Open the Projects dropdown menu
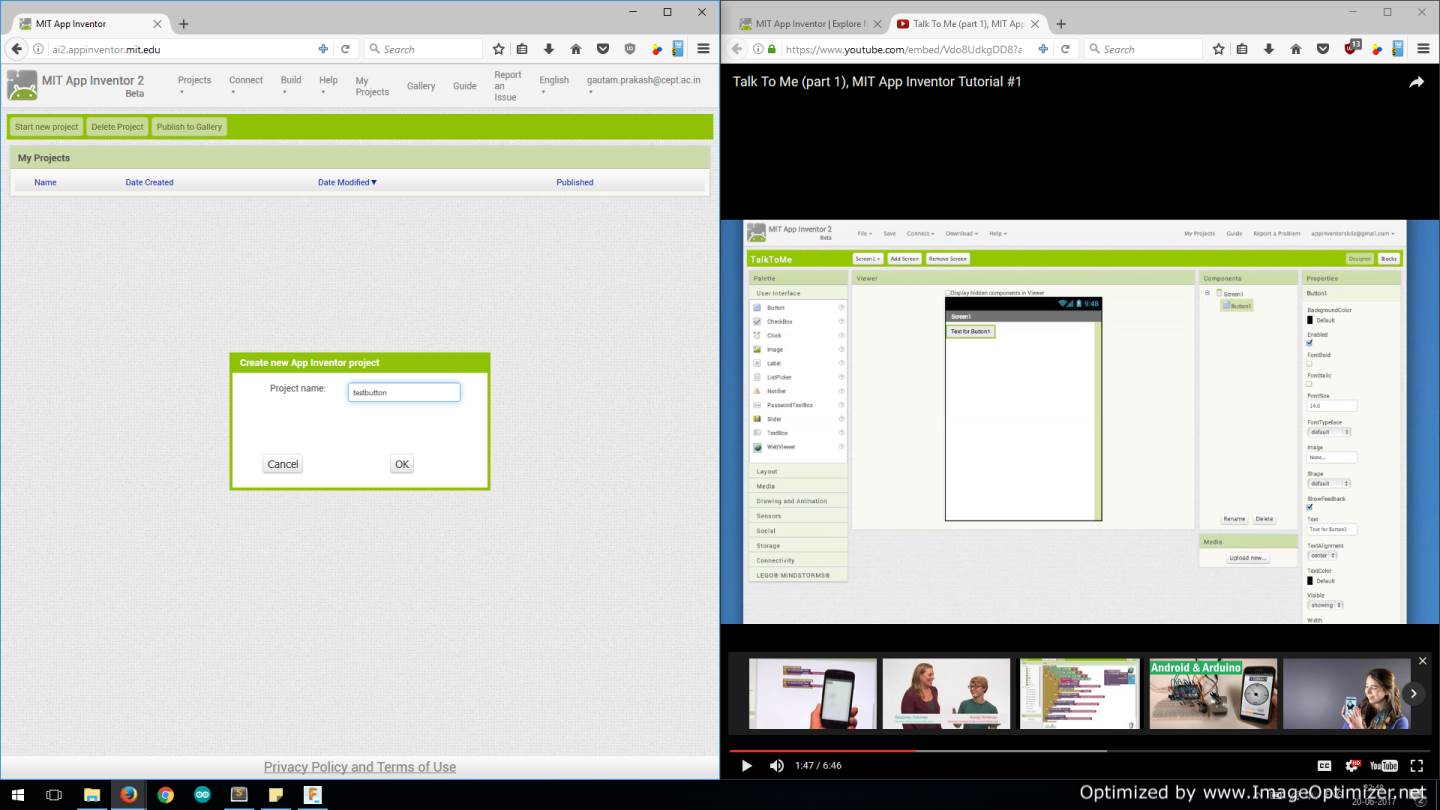 coord(194,85)
